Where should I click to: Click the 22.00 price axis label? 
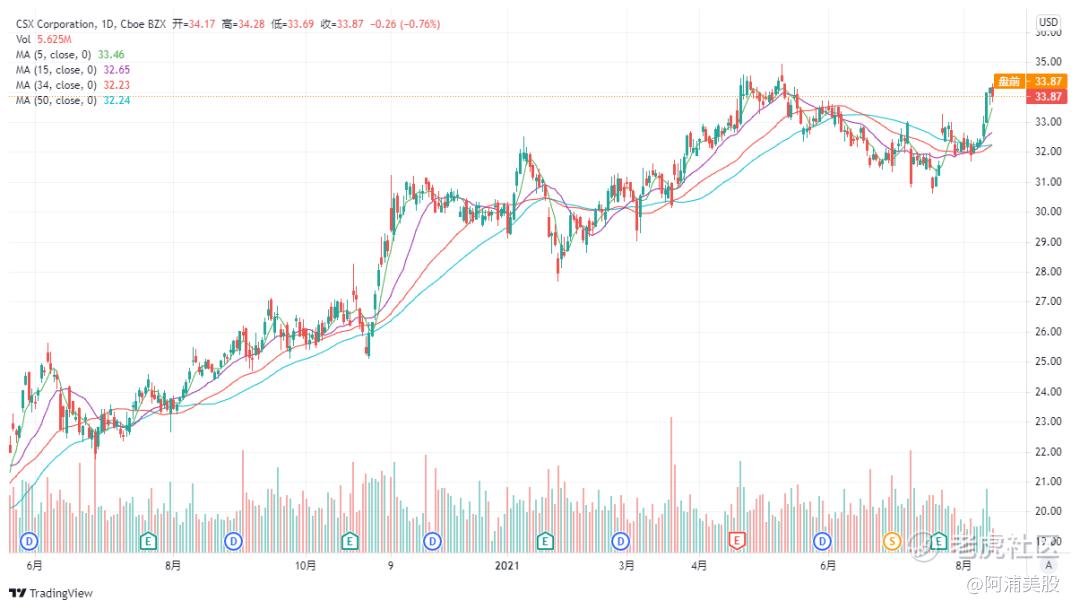[x=1048, y=451]
